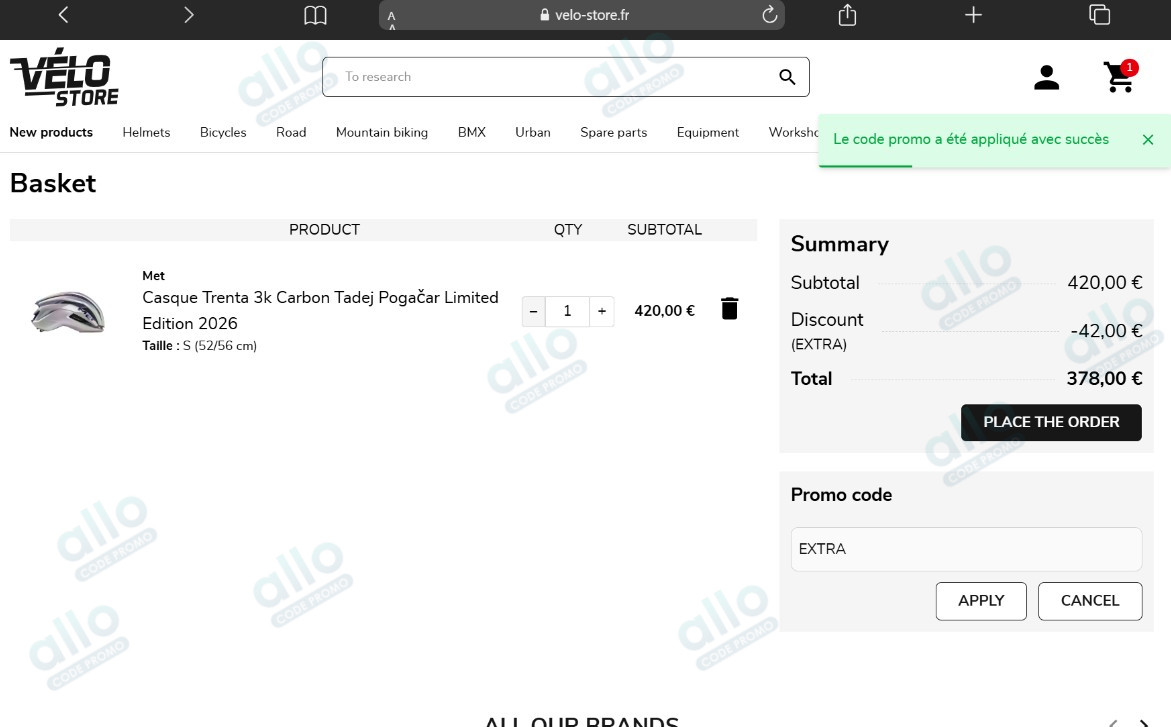Reload velo-store.fr with the refresh icon
The image size is (1171, 727).
pos(768,15)
